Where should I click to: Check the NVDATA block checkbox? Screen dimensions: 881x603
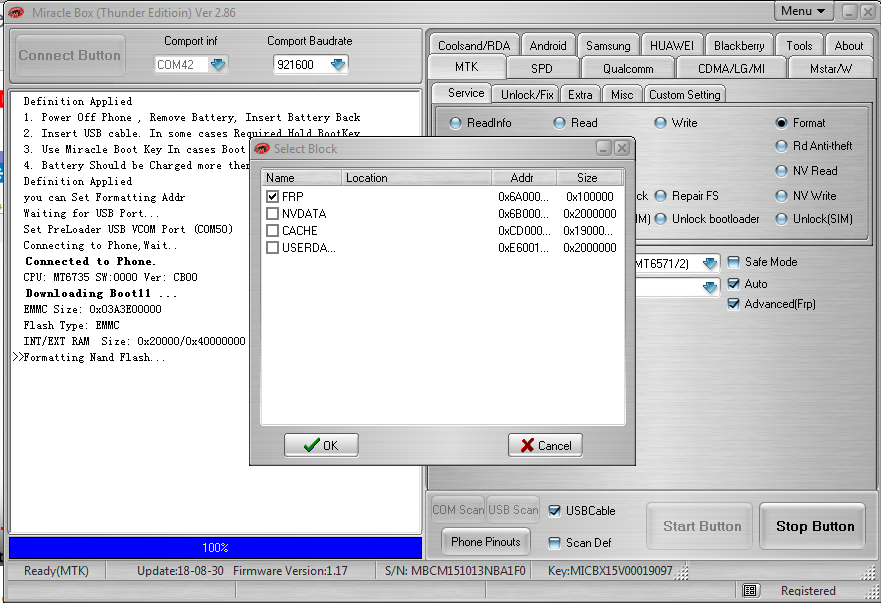tap(273, 214)
